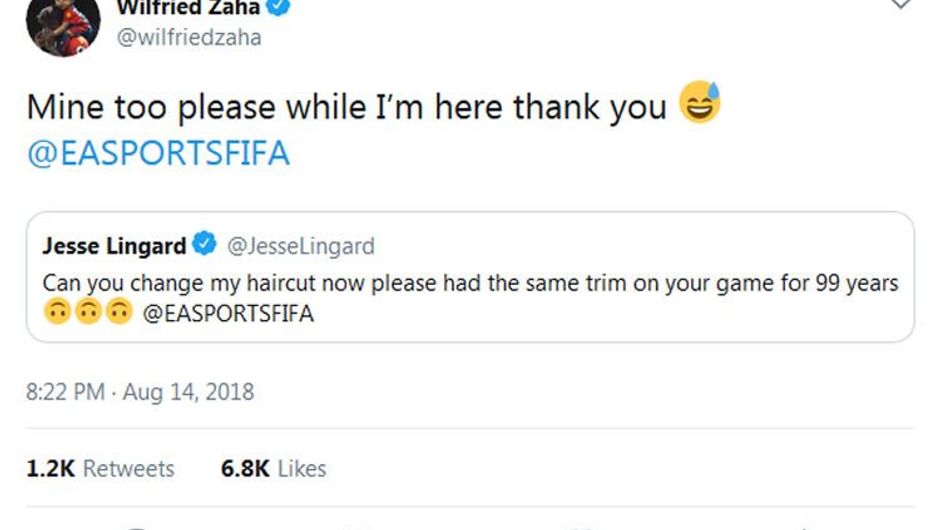
Task: View the 1.2K Retweets list
Action: tap(100, 468)
